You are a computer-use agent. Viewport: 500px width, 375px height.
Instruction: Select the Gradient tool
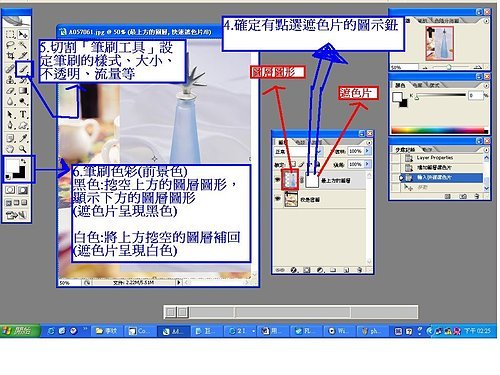[x=23, y=91]
